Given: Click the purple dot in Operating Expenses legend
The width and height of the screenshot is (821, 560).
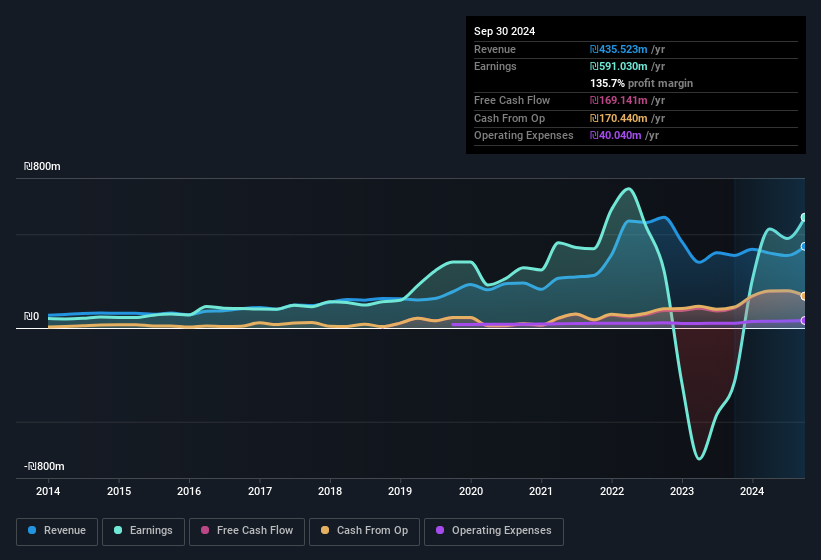Looking at the screenshot, I should pos(440,530).
